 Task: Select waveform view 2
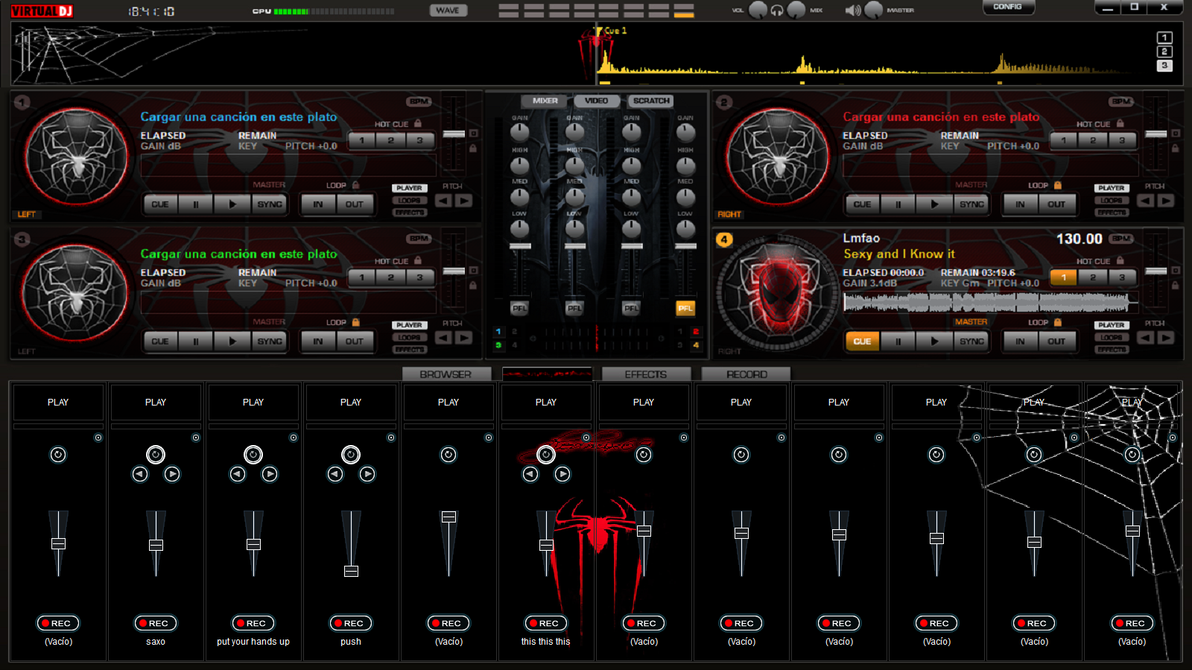[1164, 52]
